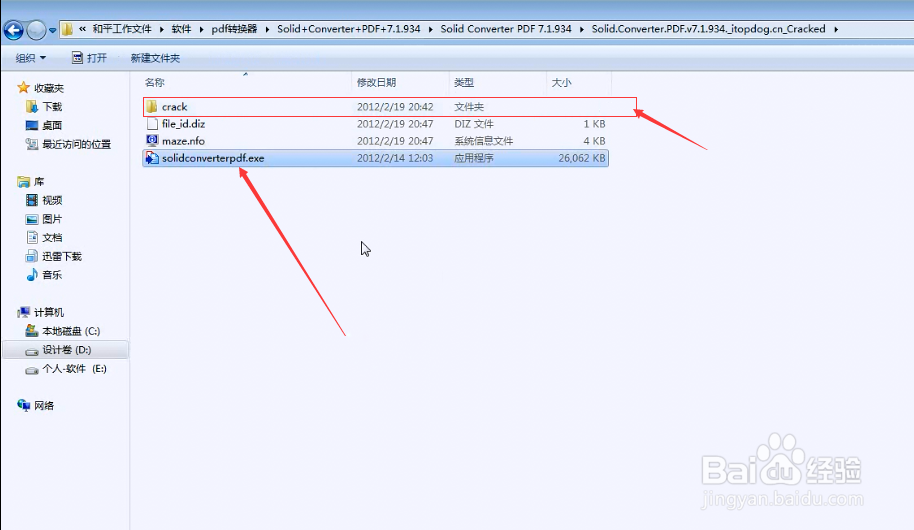
Task: Click maze.nfo file name
Action: [x=183, y=141]
